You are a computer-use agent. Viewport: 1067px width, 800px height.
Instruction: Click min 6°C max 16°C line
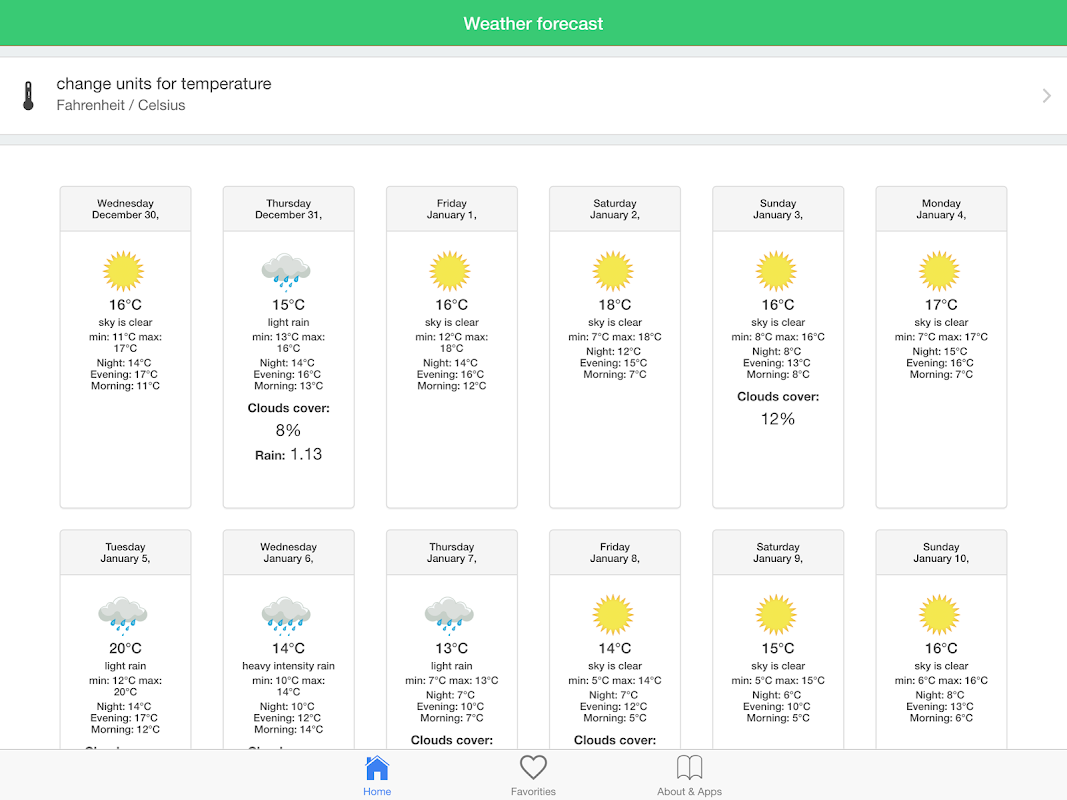pos(941,680)
